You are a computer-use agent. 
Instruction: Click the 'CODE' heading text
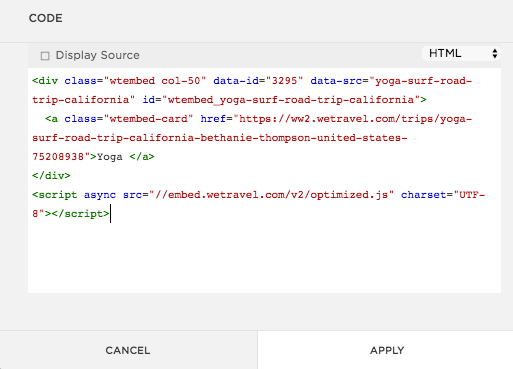[46, 18]
